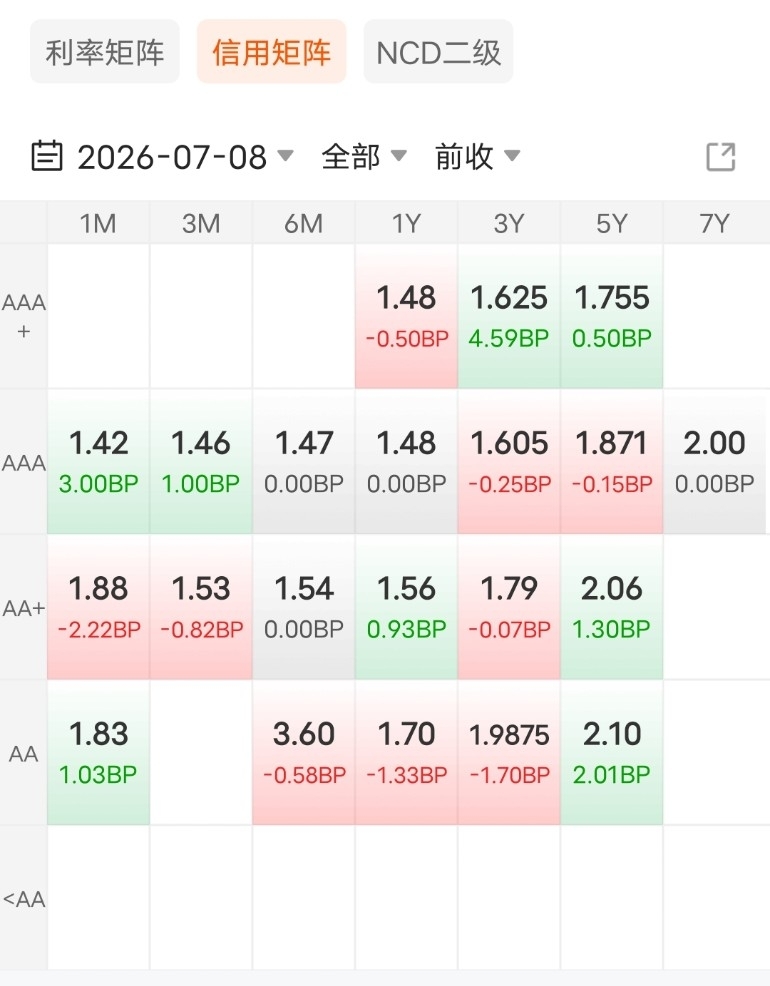Select the <AA rating row label

23,899
